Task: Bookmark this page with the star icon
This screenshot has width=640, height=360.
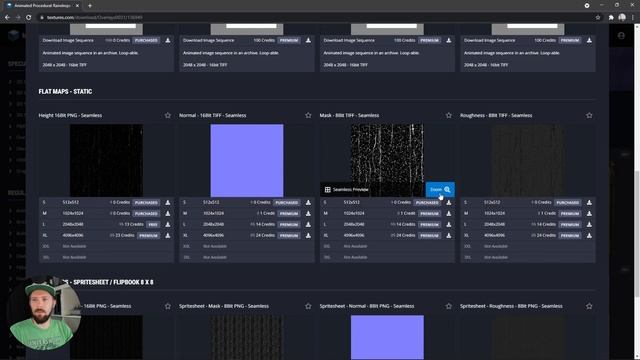Action: pos(598,18)
